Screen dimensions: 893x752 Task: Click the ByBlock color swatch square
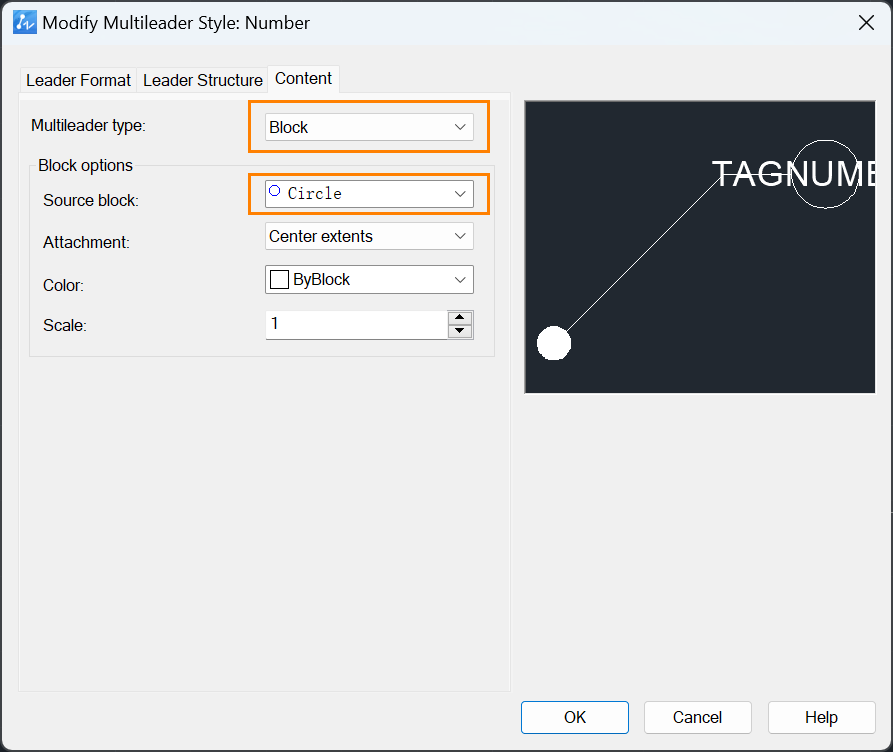point(279,280)
